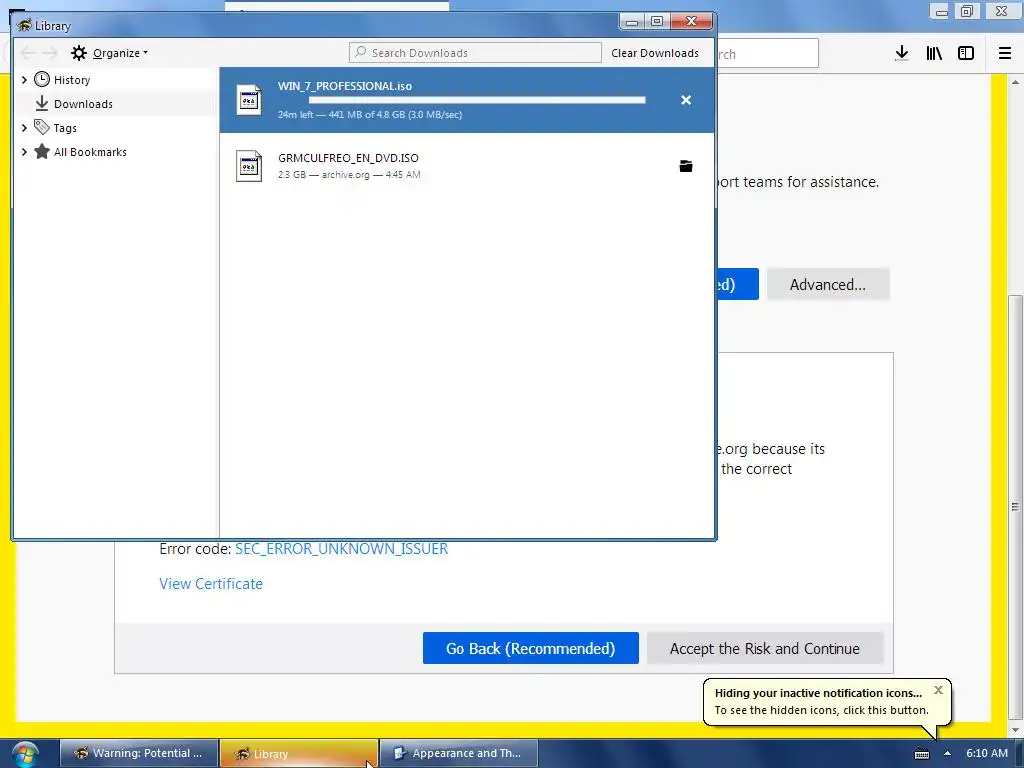The image size is (1024, 768).
Task: Open Firefox Library toolbar icon
Action: (x=934, y=54)
